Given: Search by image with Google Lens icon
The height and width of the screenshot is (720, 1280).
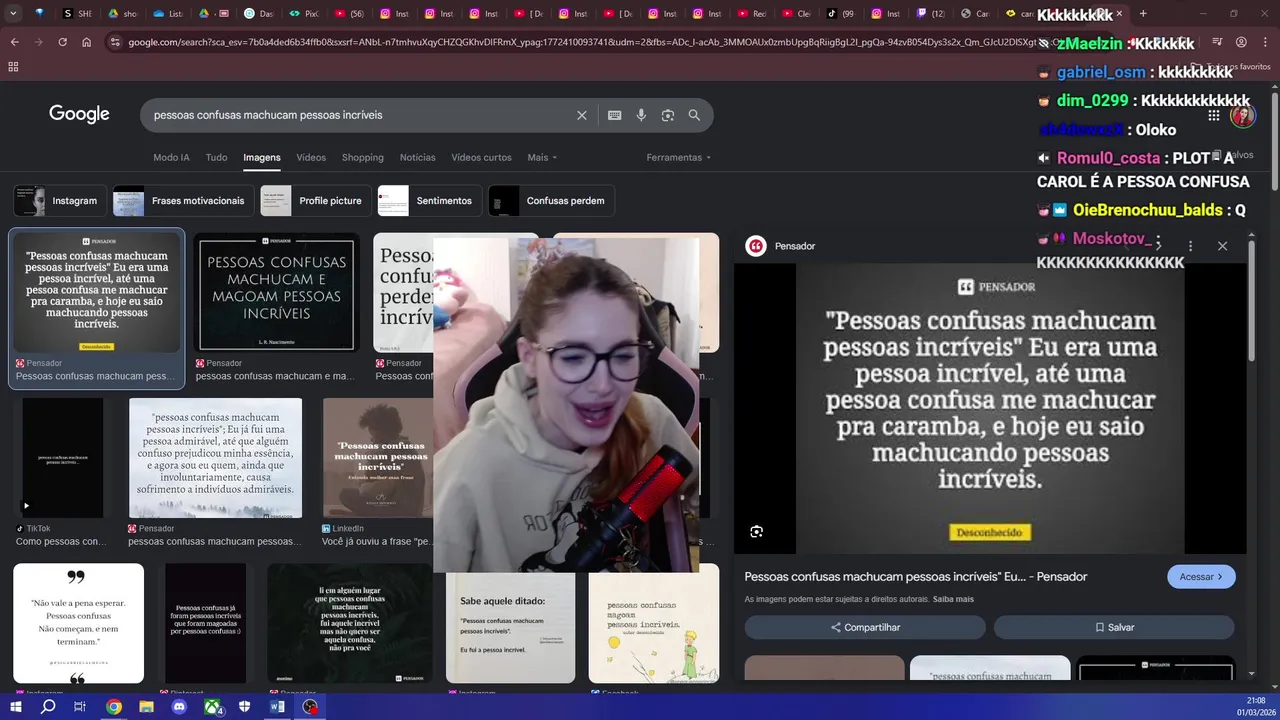Looking at the screenshot, I should (x=668, y=115).
